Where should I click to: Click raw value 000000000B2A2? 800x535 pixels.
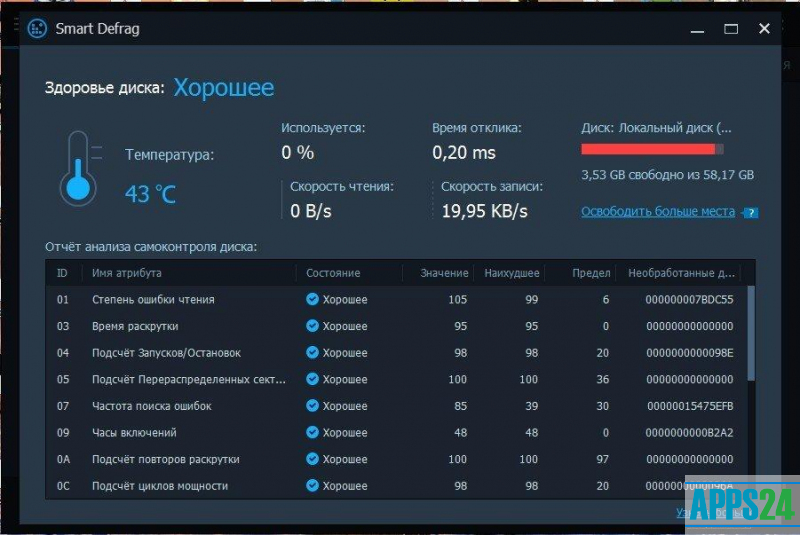click(x=689, y=432)
